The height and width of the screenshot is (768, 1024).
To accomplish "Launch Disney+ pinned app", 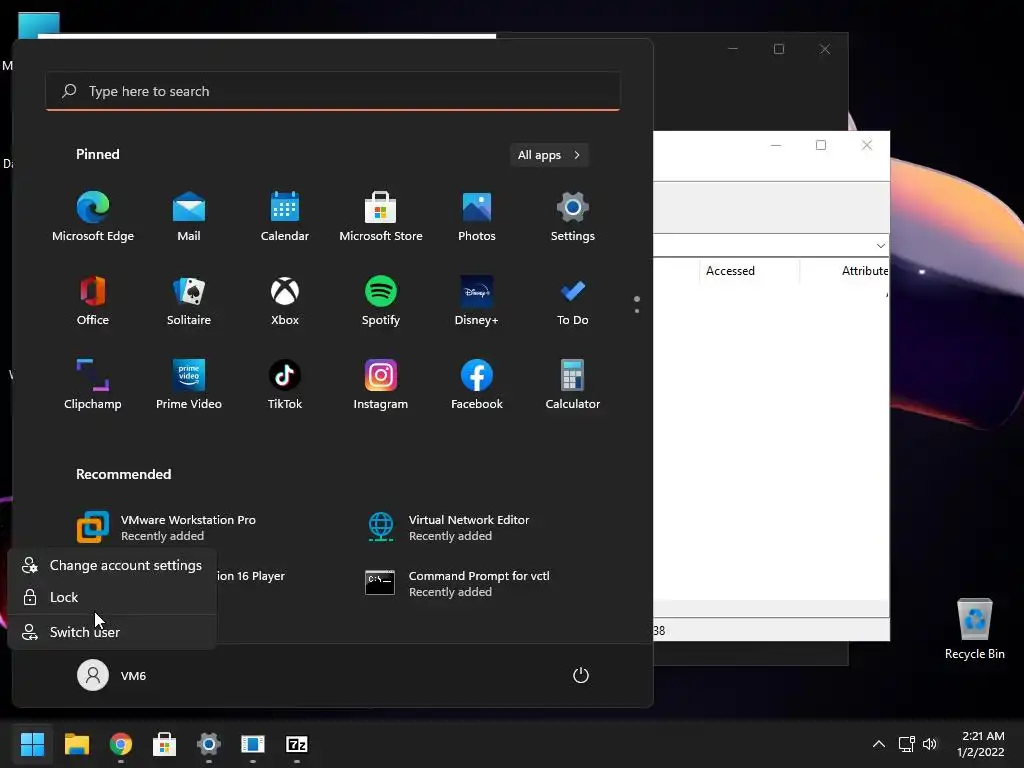I will pos(477,302).
